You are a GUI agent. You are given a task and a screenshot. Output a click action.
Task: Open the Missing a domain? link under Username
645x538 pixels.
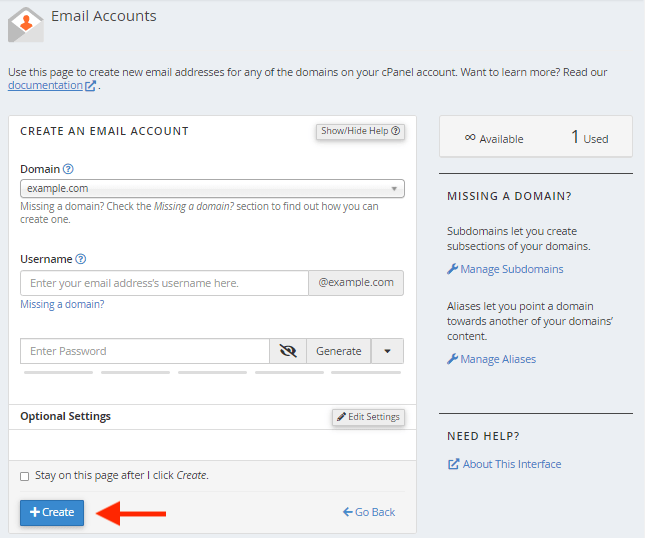coord(62,304)
